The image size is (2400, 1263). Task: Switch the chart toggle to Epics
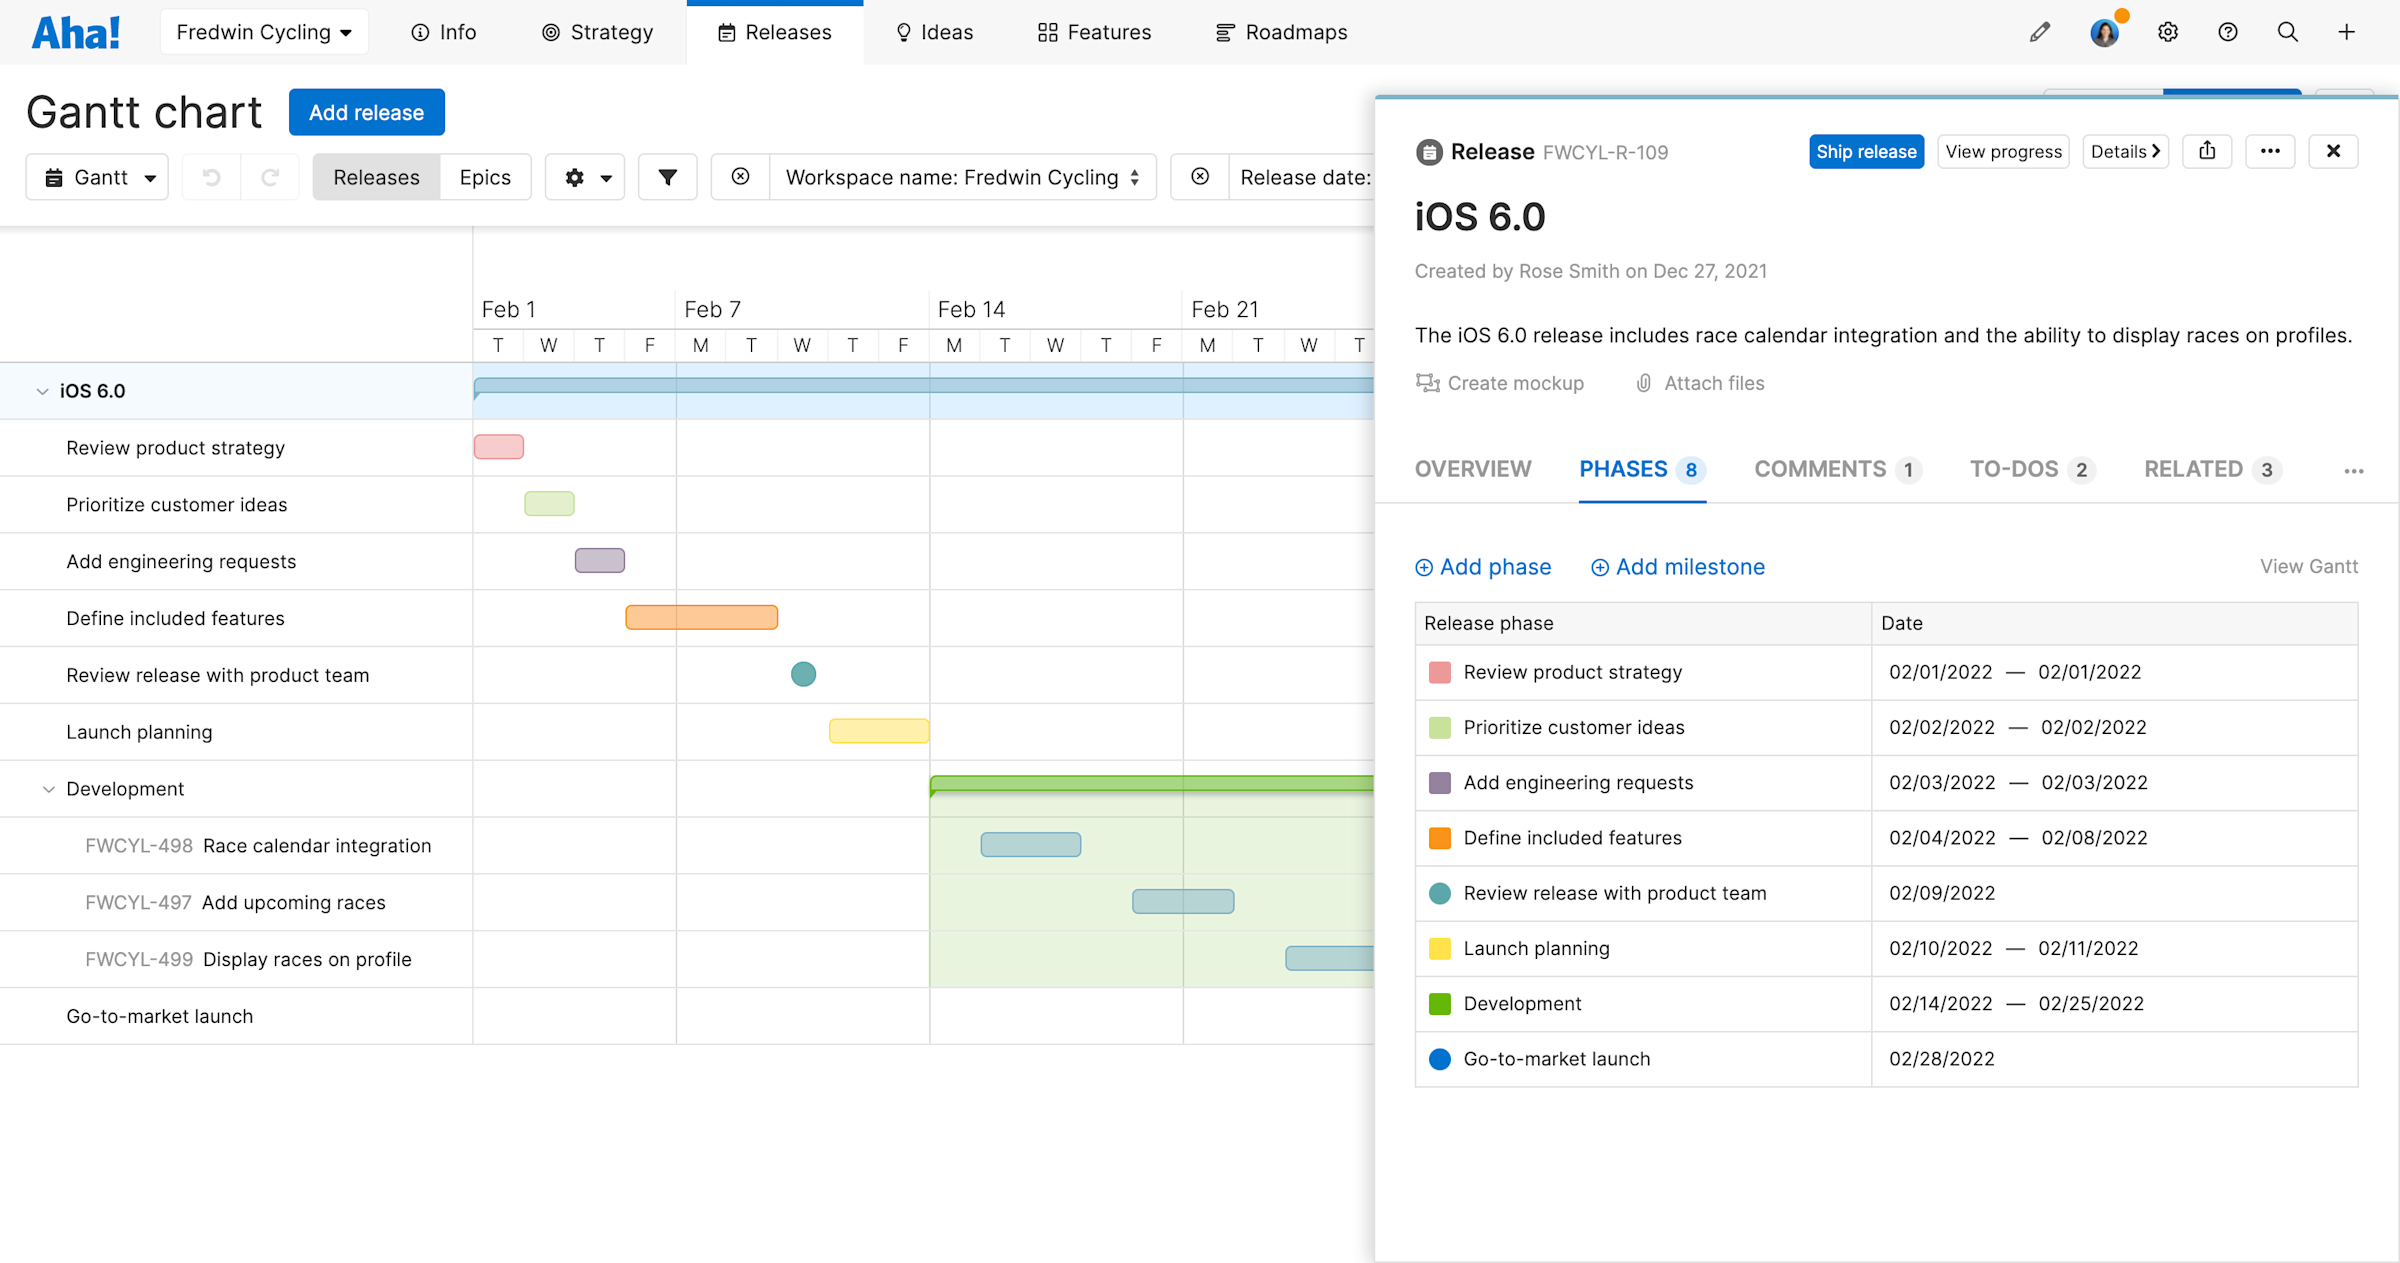pos(485,176)
